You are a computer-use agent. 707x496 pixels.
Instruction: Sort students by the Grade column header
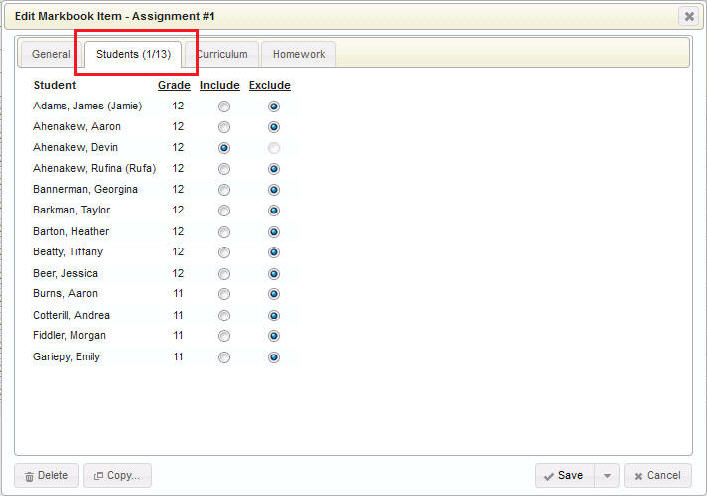pos(174,85)
